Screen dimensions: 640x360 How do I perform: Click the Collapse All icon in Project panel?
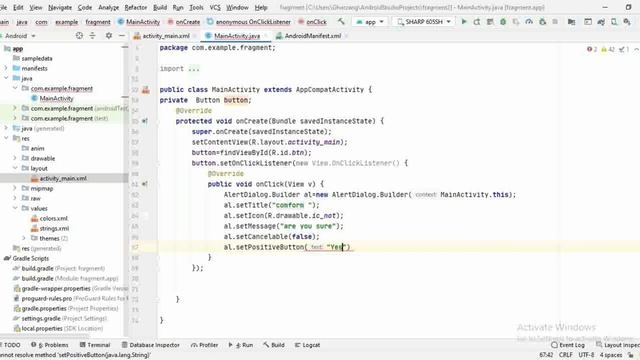pos(92,36)
